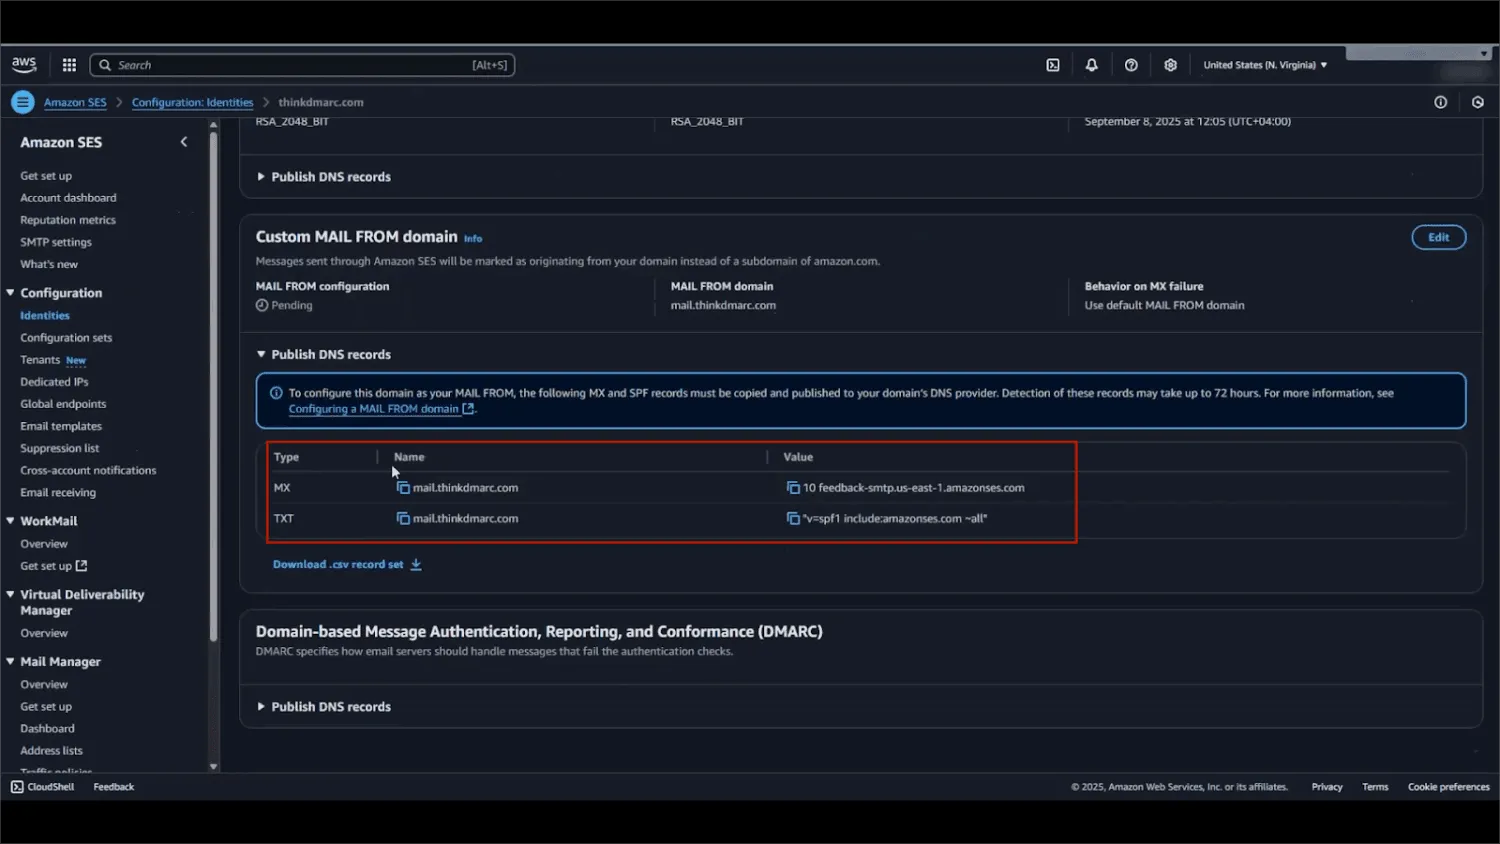Open Cookie preferences
This screenshot has width=1500, height=844.
tap(1449, 787)
